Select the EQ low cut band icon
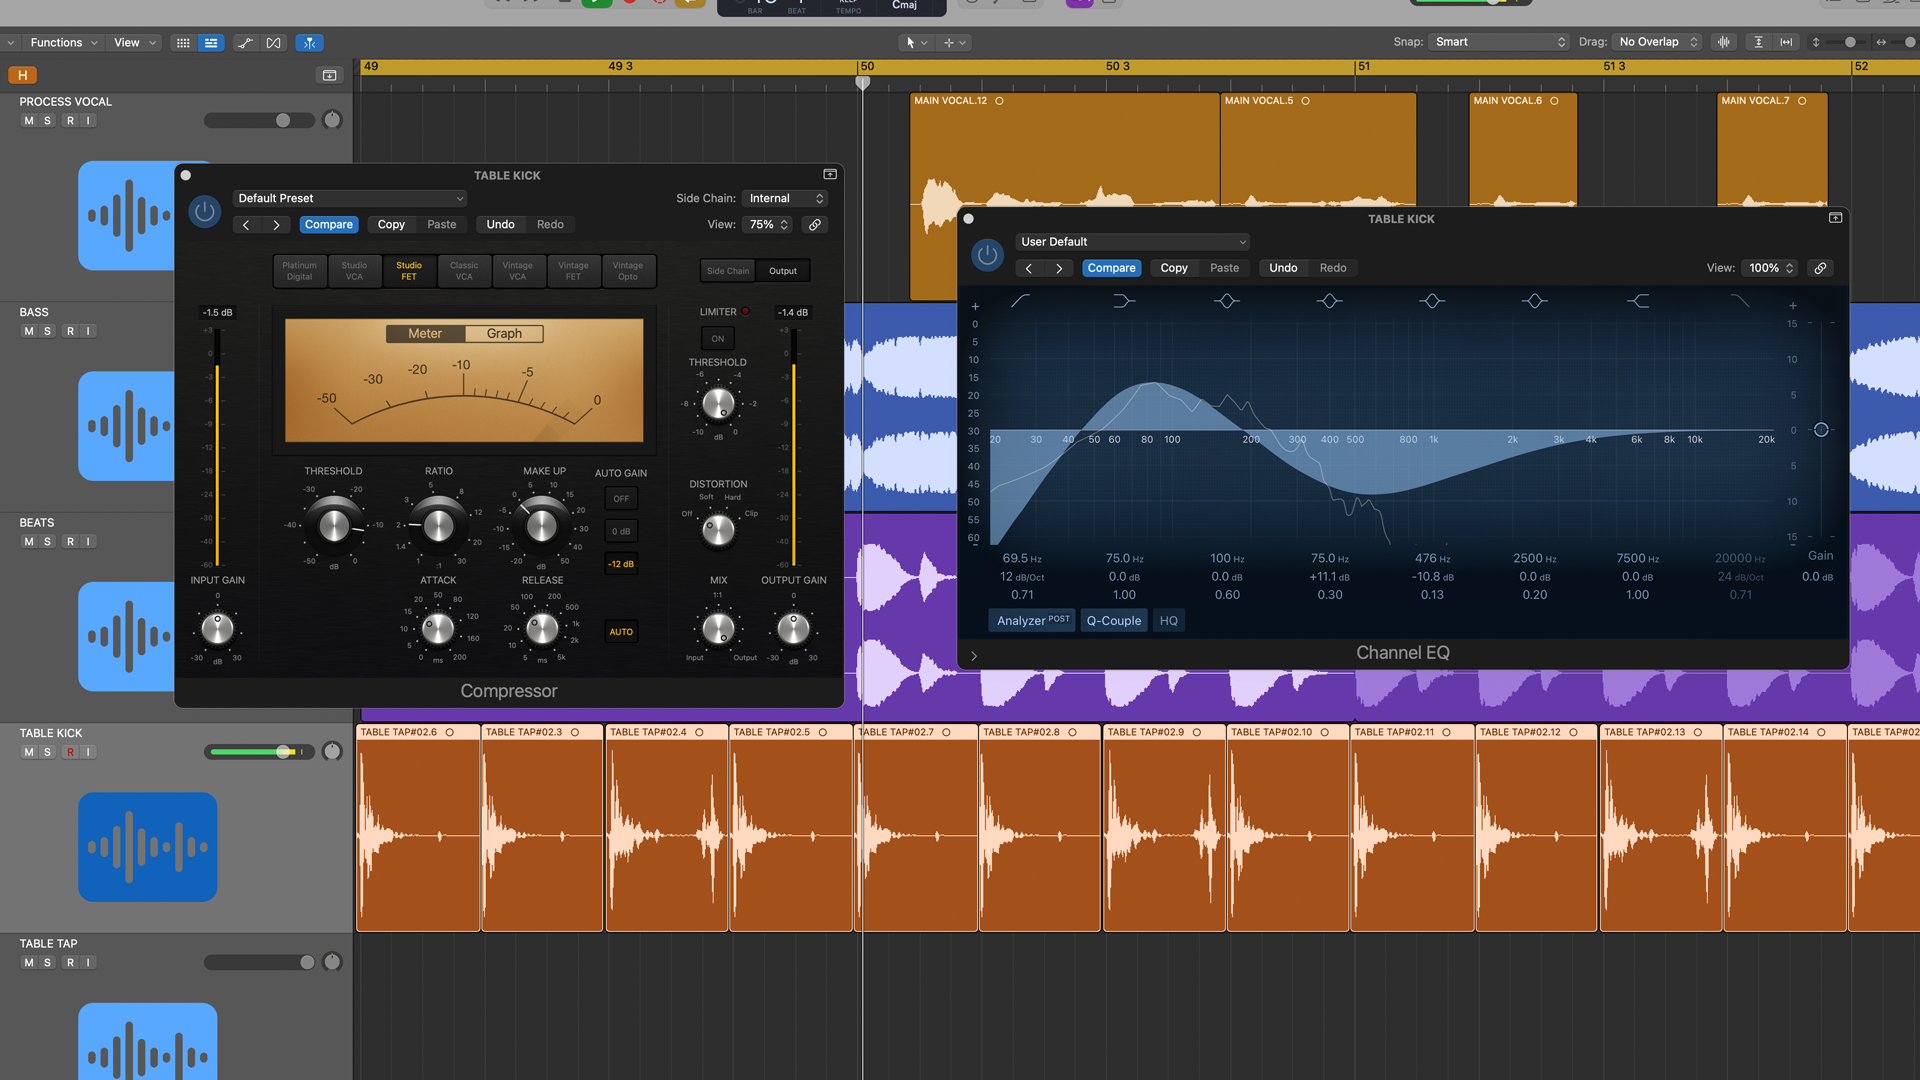This screenshot has height=1080, width=1920. 1021,301
